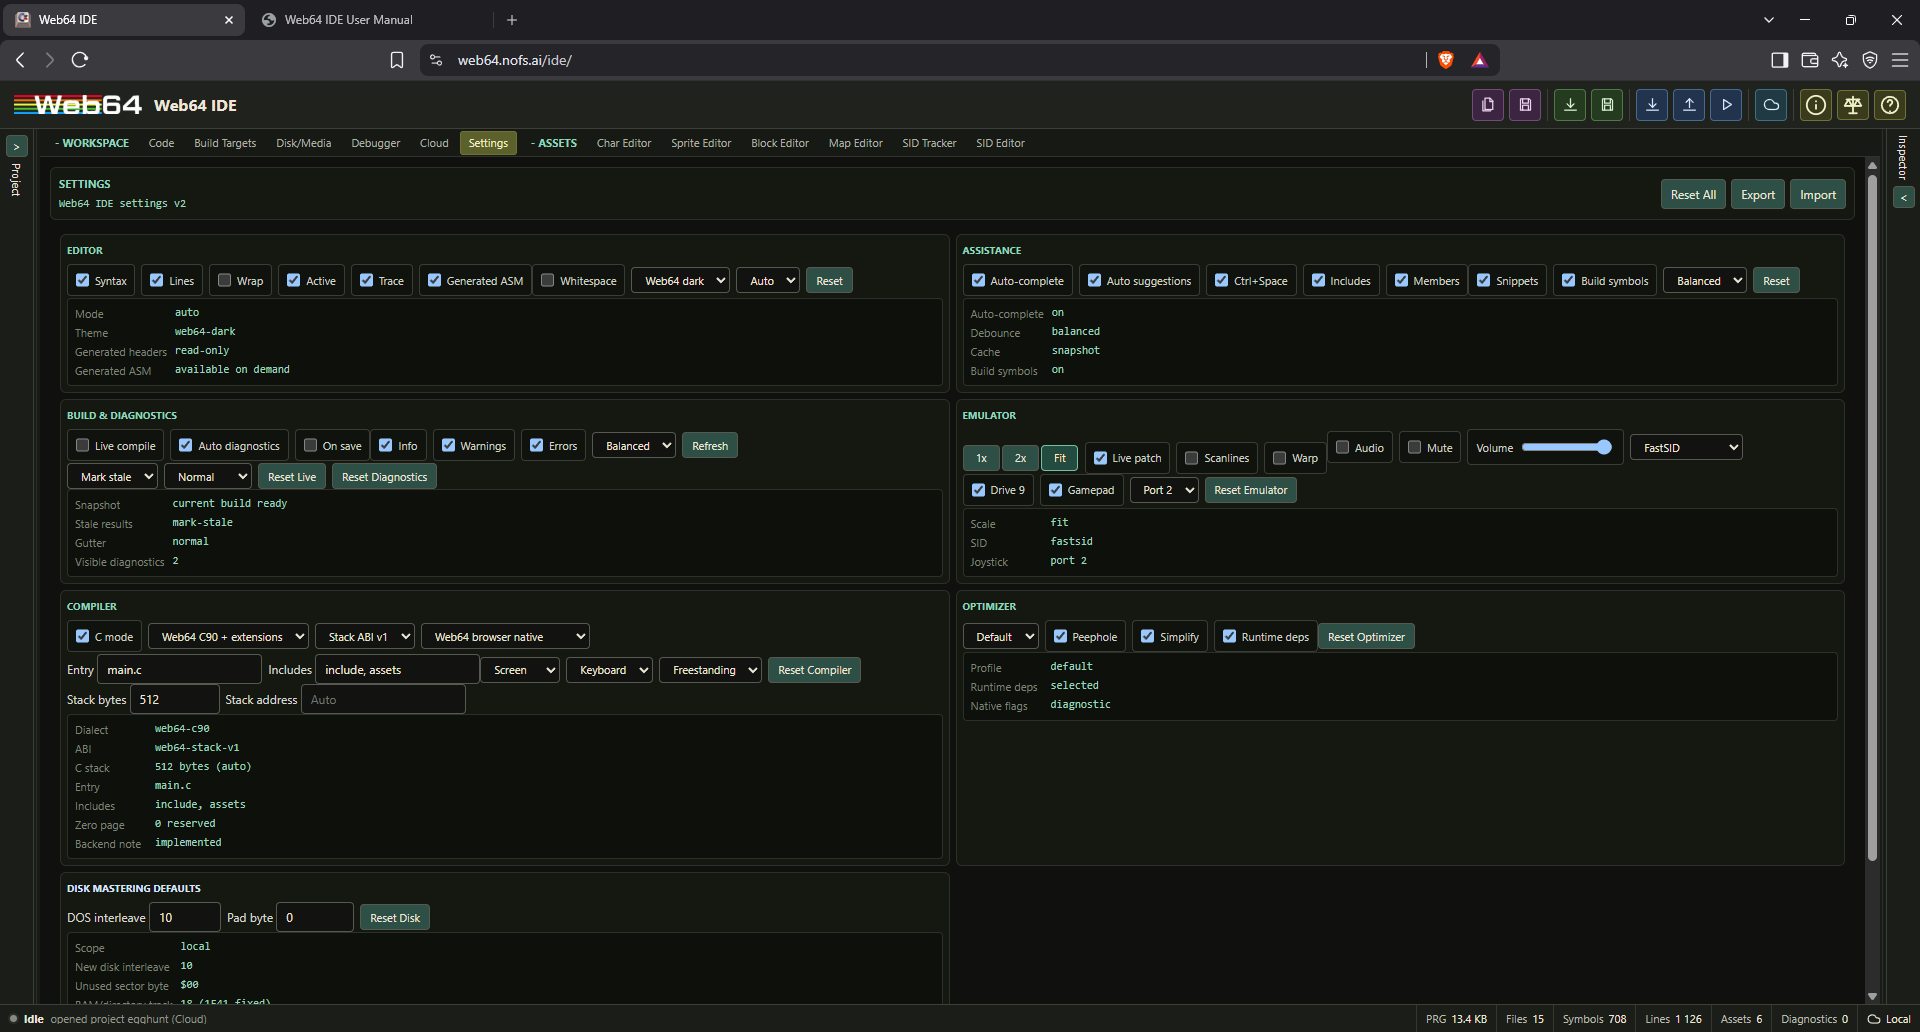Image resolution: width=1920 pixels, height=1032 pixels.
Task: Click the green floppy disk icon
Action: 1607,105
